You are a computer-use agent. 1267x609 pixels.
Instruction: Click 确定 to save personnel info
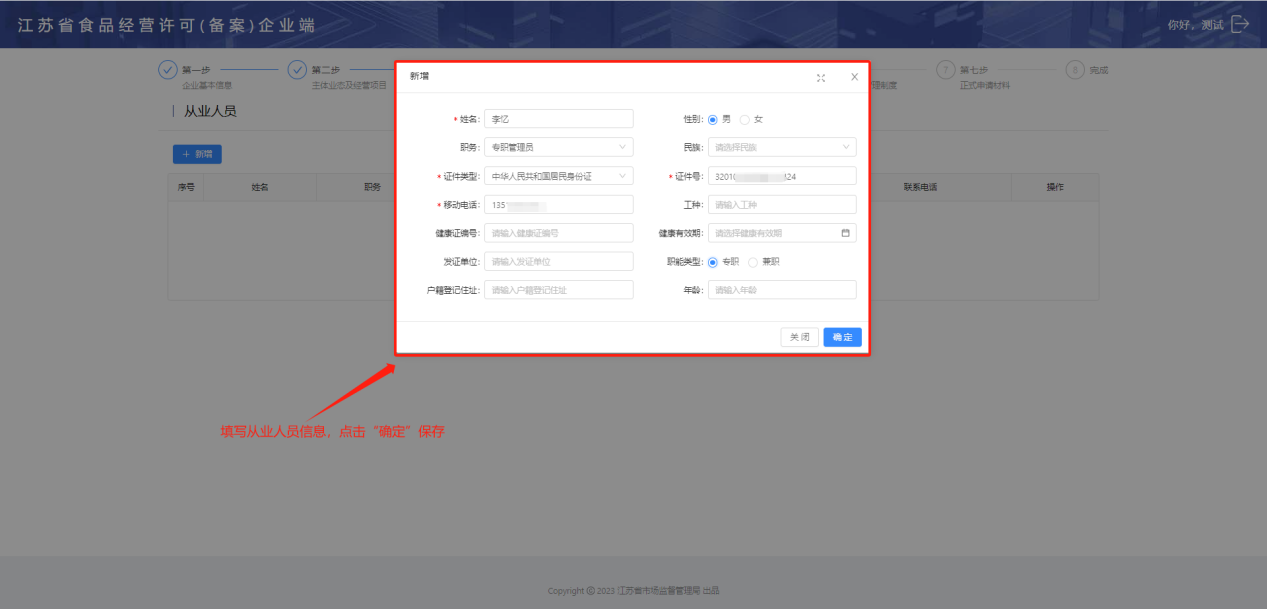click(x=842, y=337)
